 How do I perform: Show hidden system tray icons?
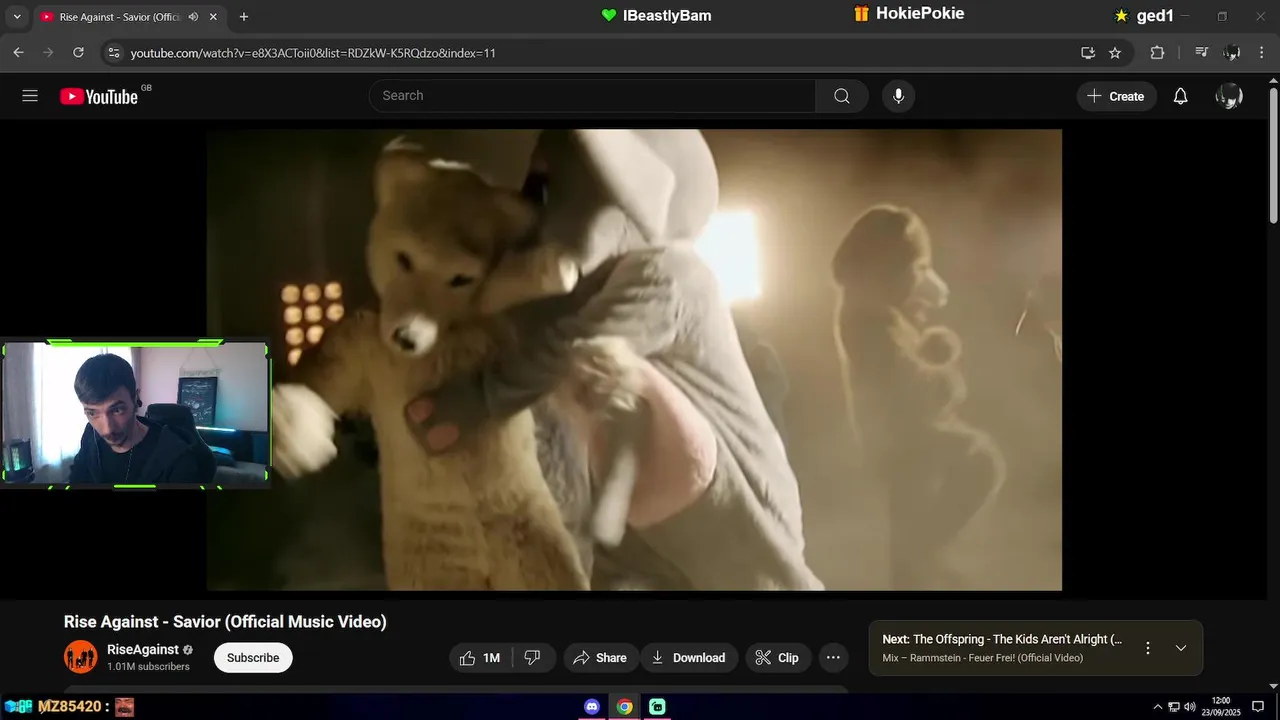1158,707
